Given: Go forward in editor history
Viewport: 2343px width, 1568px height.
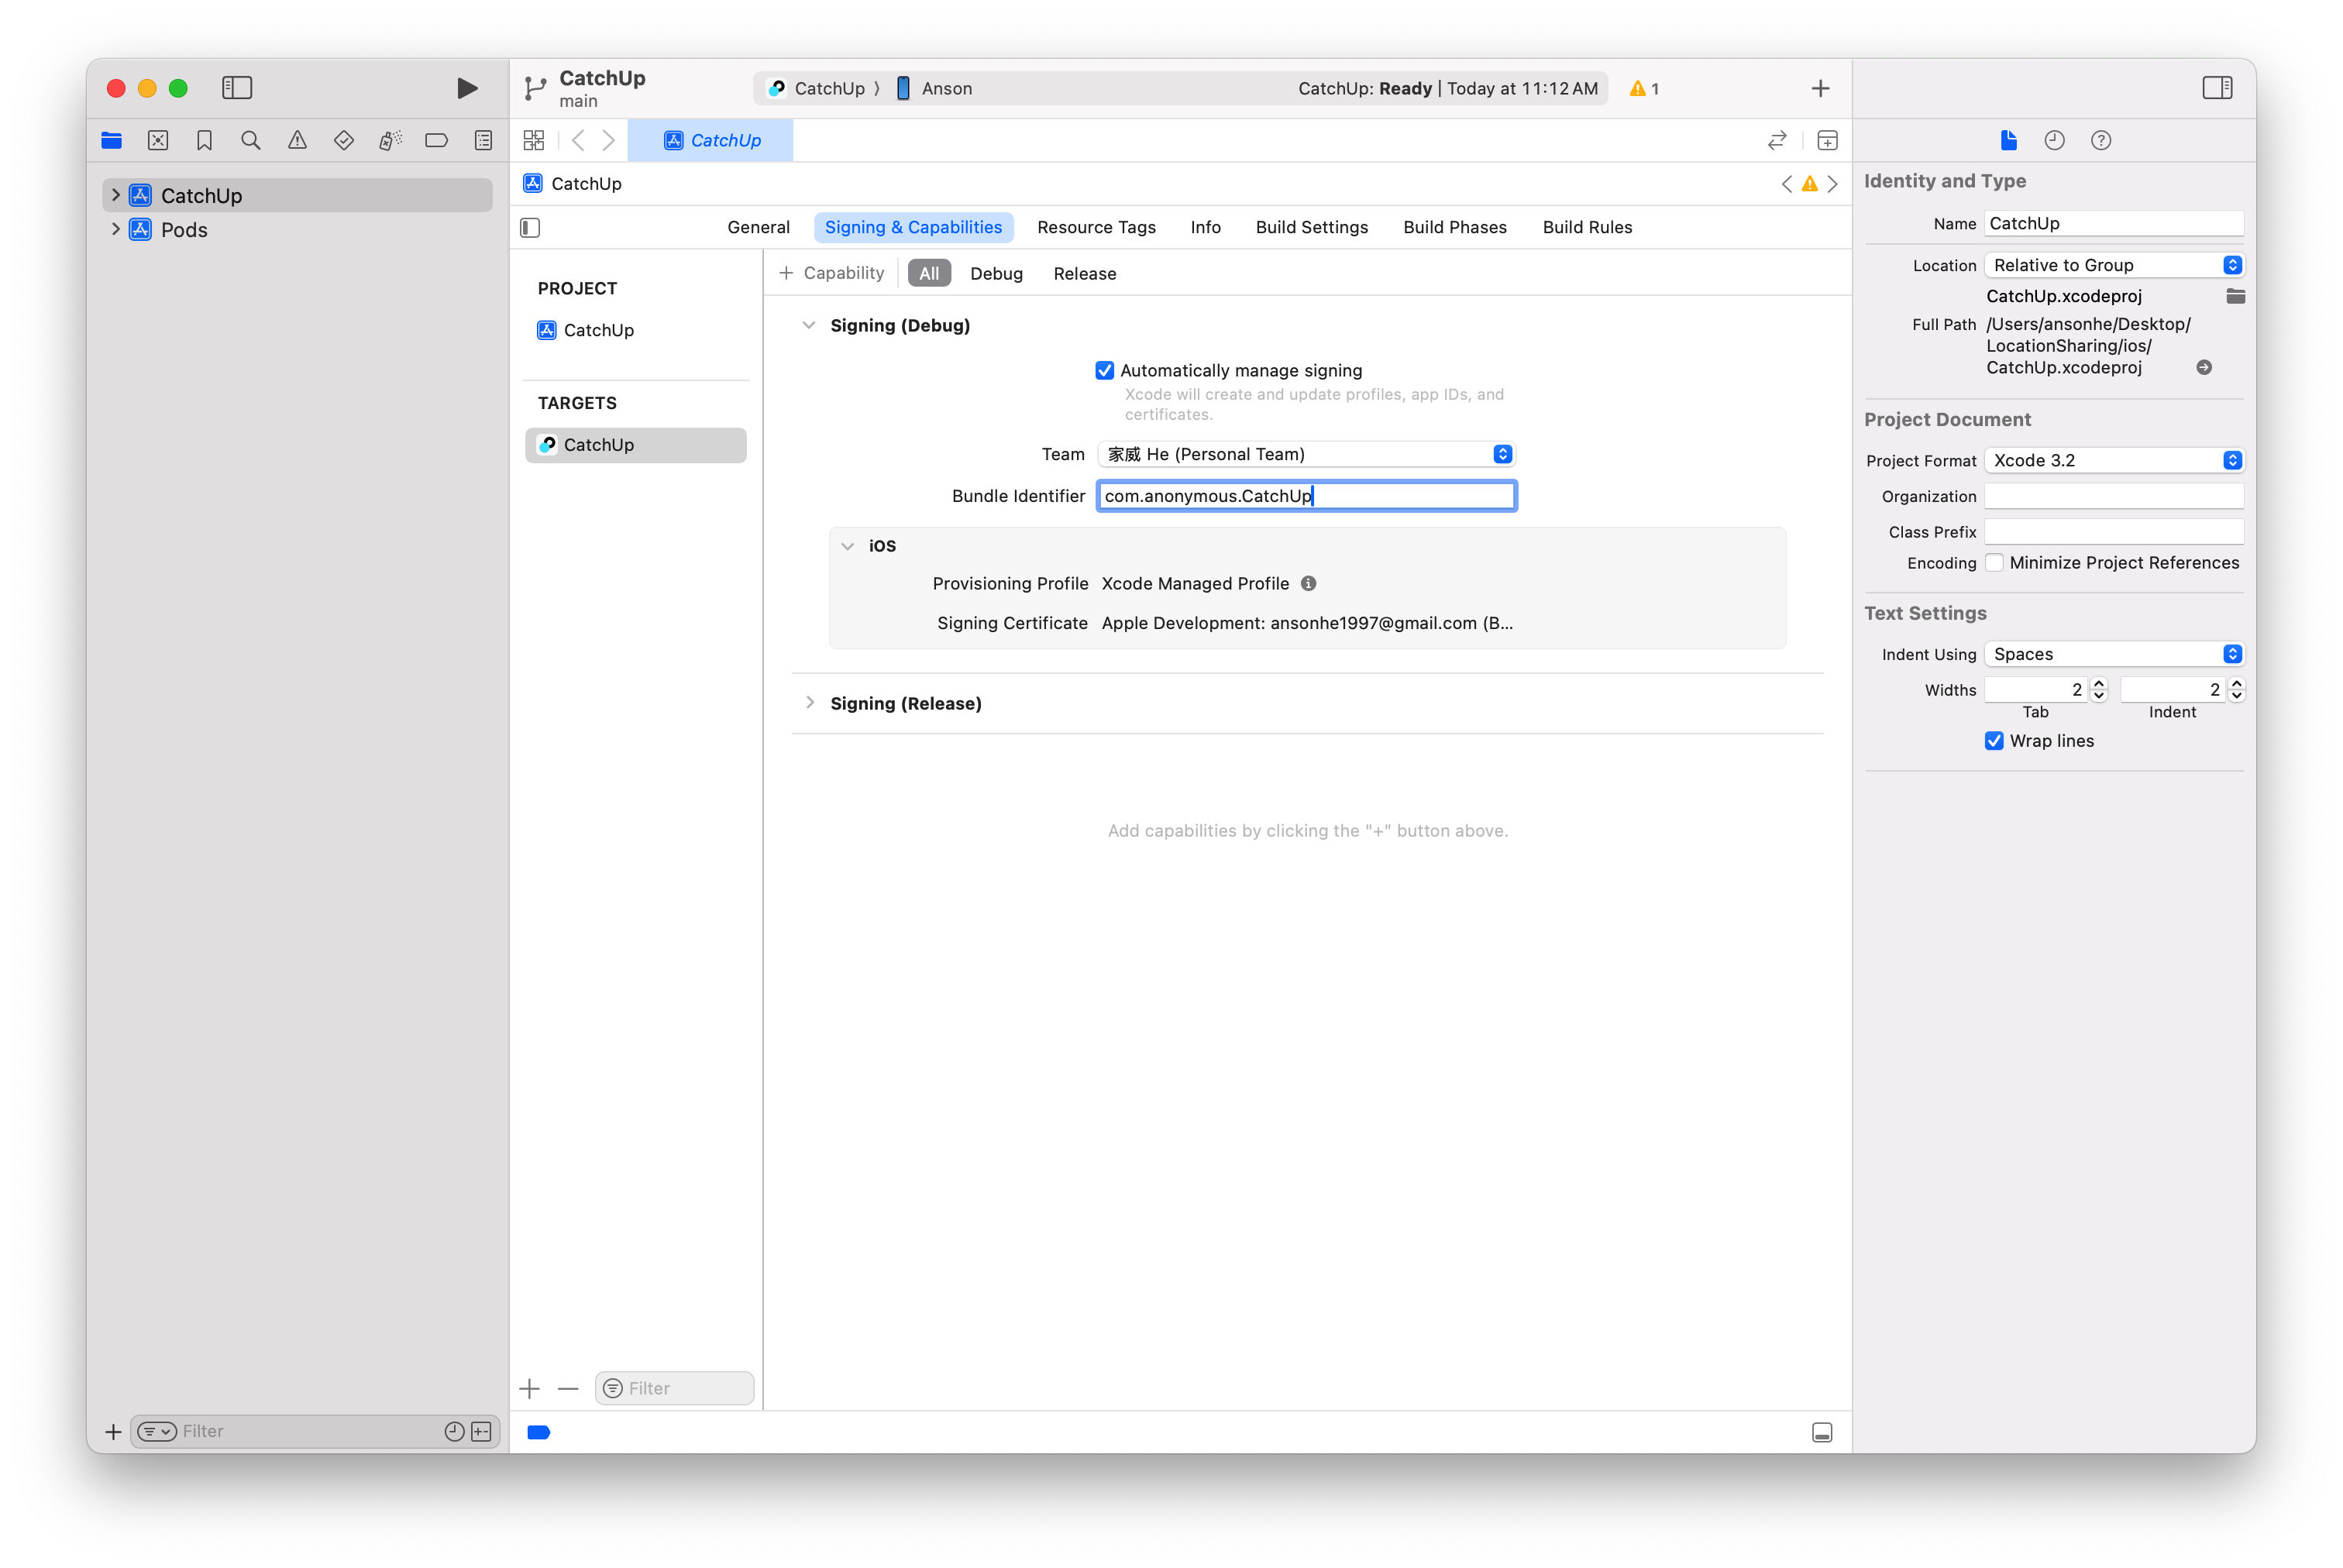Looking at the screenshot, I should [608, 140].
